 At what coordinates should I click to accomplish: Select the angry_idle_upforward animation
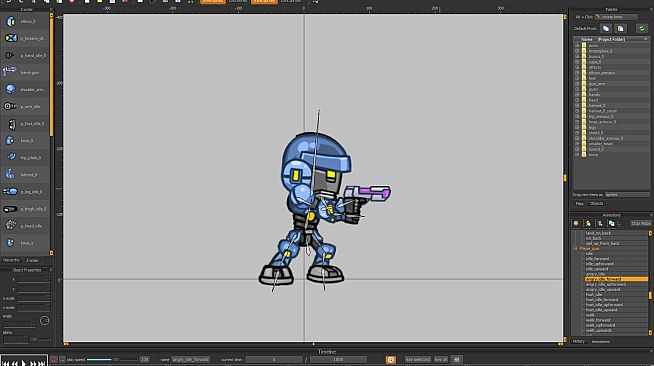pyautogui.click(x=605, y=284)
